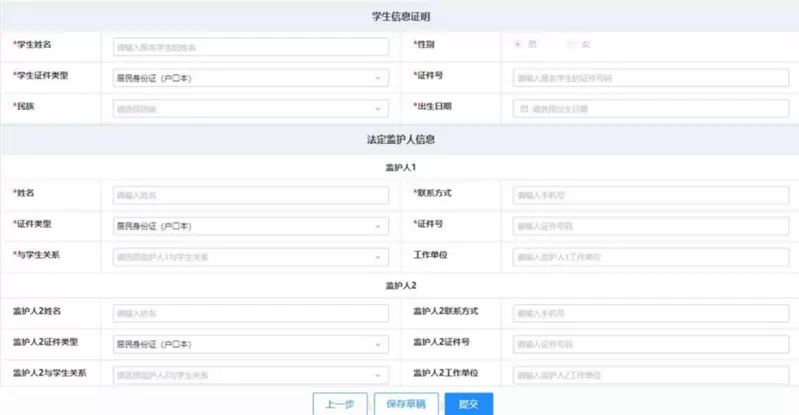Focus the 监护人2联系方式 input field
The width and height of the screenshot is (799, 415).
point(649,313)
